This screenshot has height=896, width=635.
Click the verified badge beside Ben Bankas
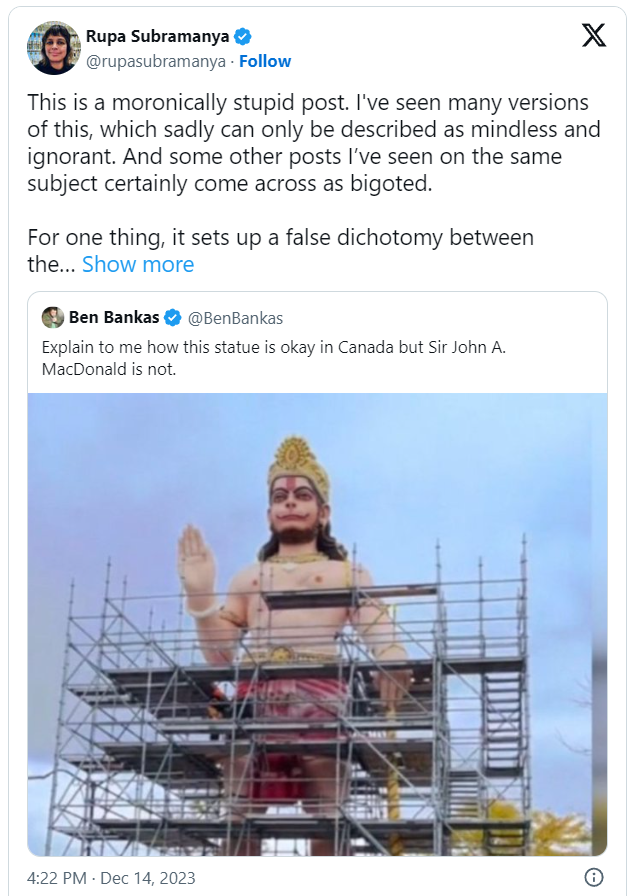click(x=172, y=318)
